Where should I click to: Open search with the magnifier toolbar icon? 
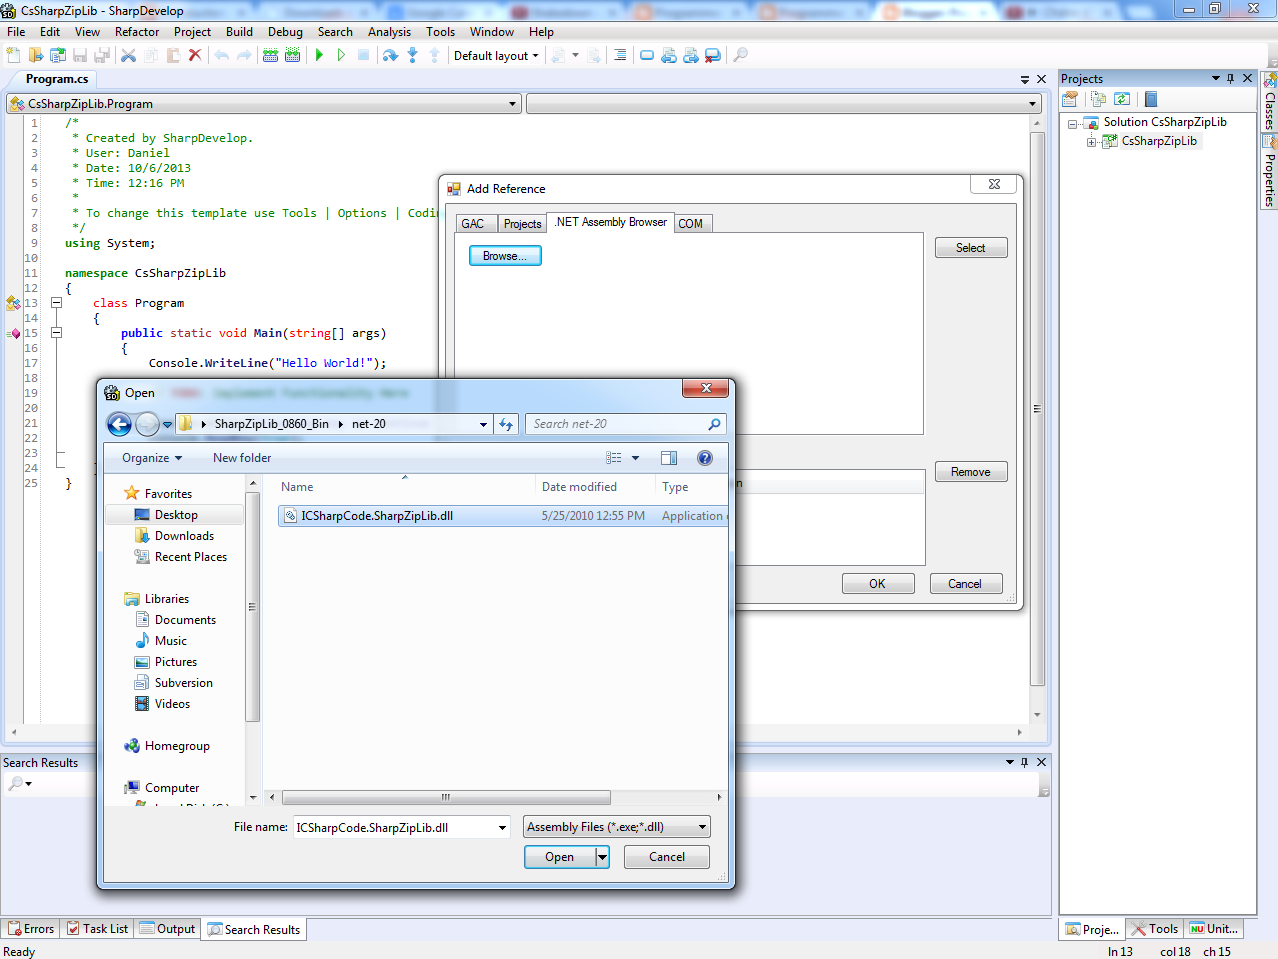(x=739, y=55)
